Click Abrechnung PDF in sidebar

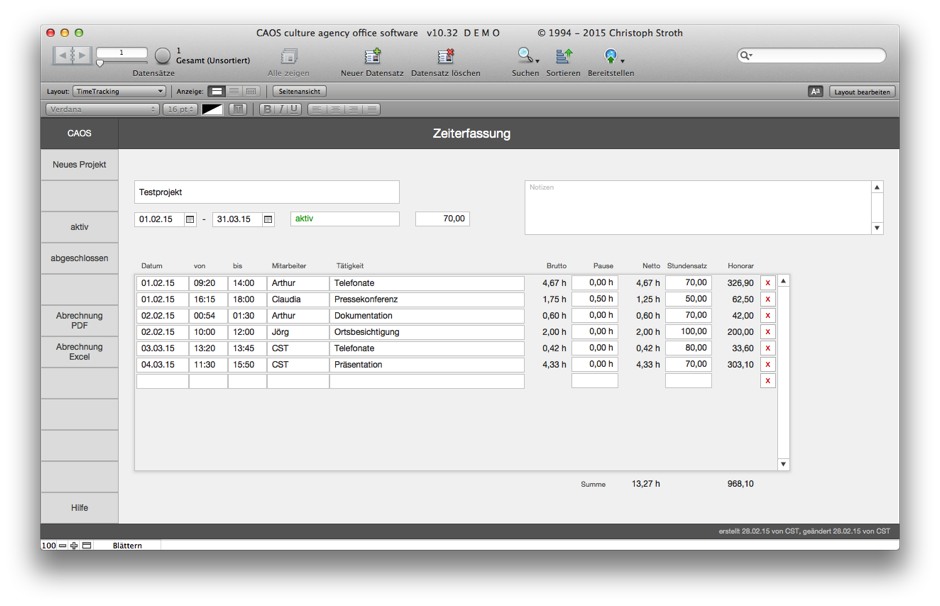[x=79, y=321]
